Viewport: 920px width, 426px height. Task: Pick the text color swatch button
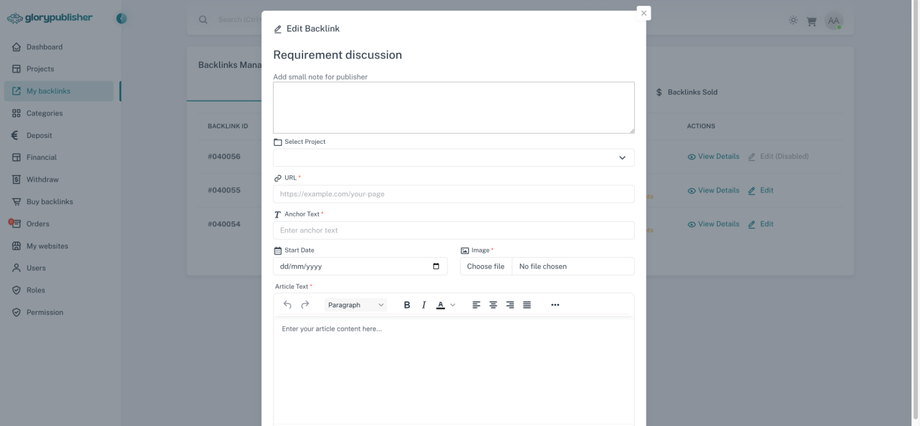point(440,305)
